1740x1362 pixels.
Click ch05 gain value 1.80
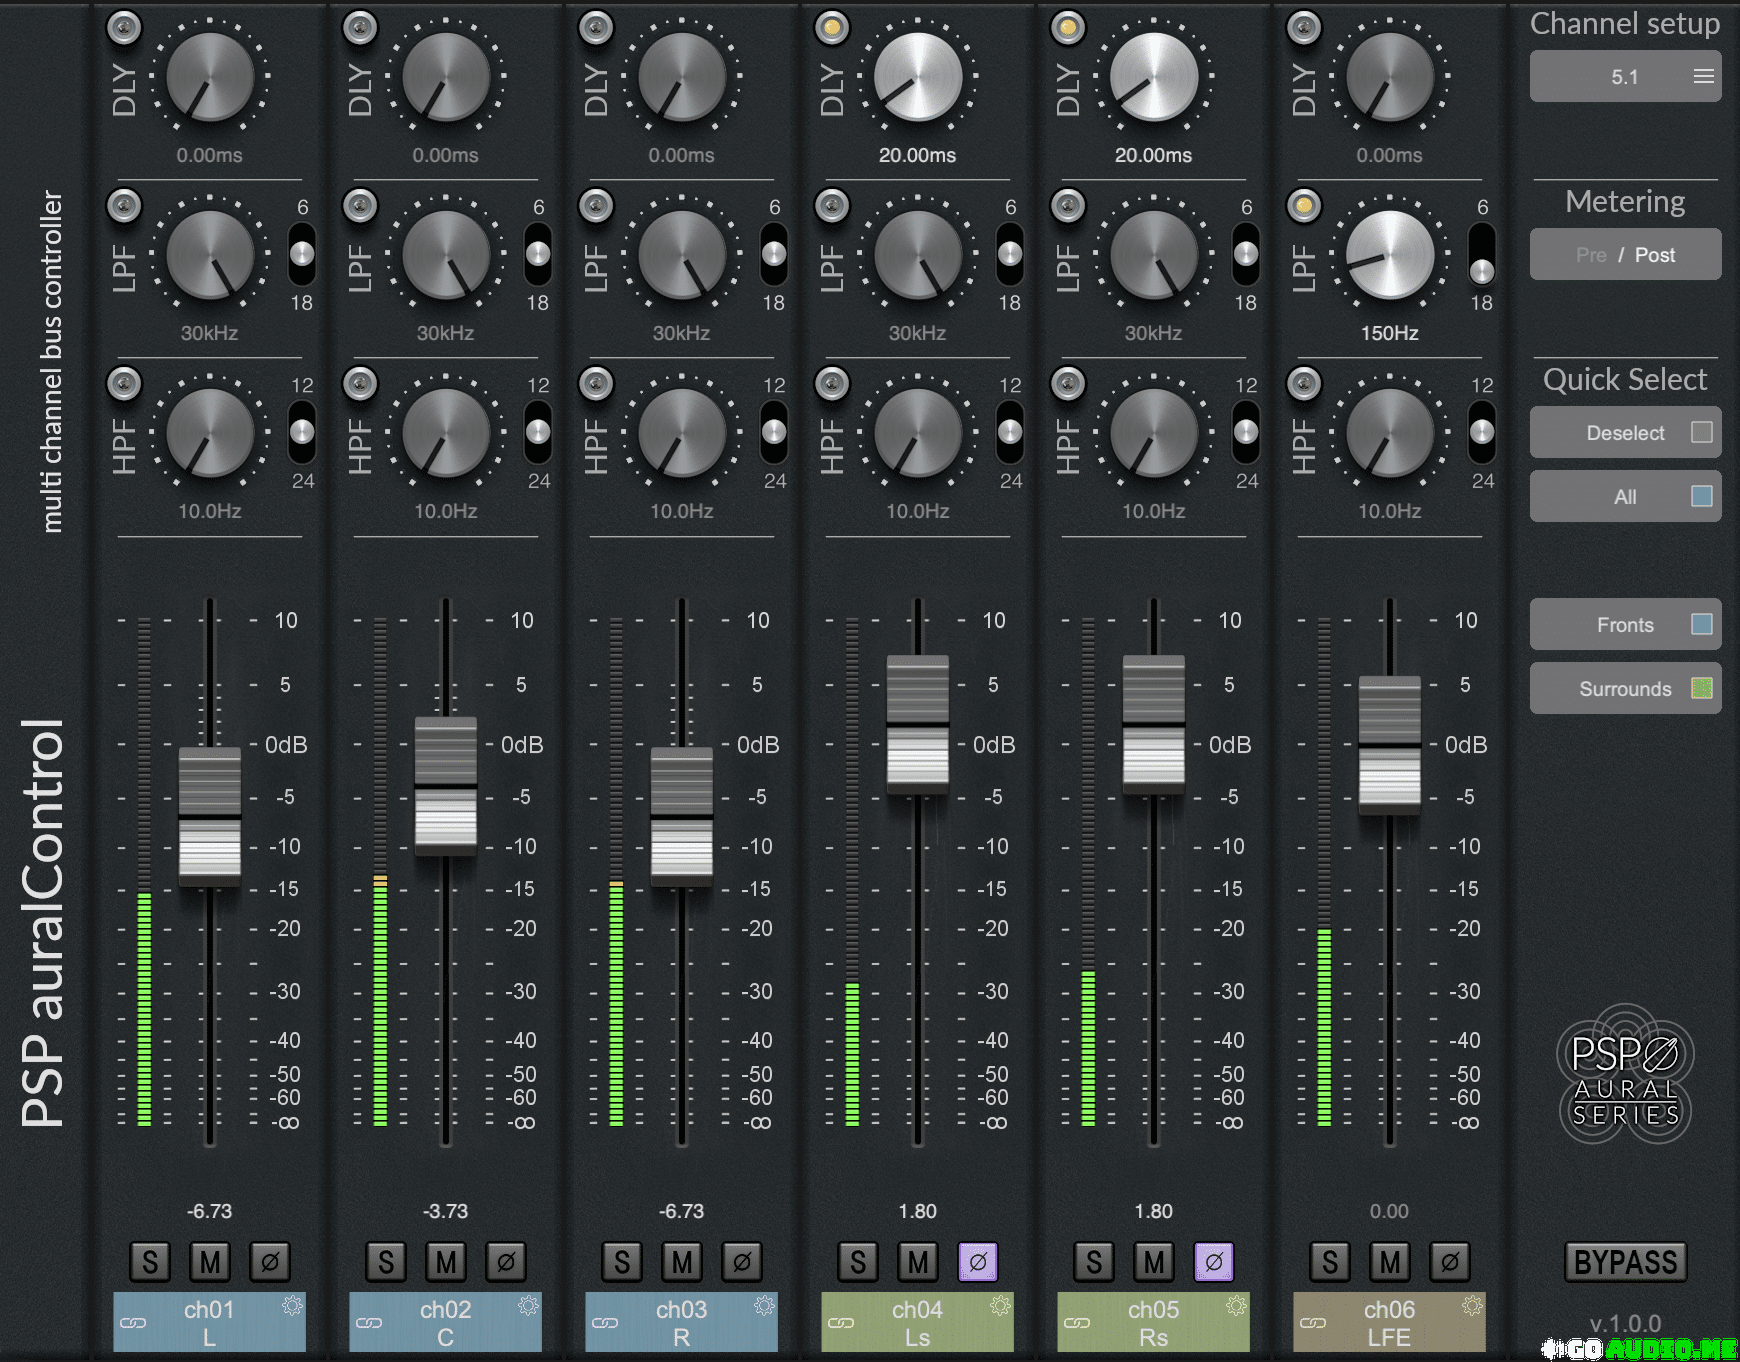pyautogui.click(x=1154, y=1211)
